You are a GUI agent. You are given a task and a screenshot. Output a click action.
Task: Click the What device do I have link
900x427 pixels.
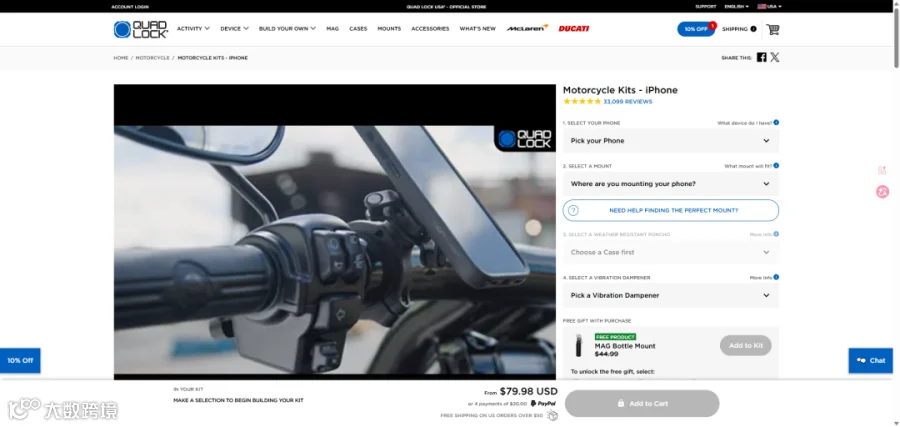(744, 123)
